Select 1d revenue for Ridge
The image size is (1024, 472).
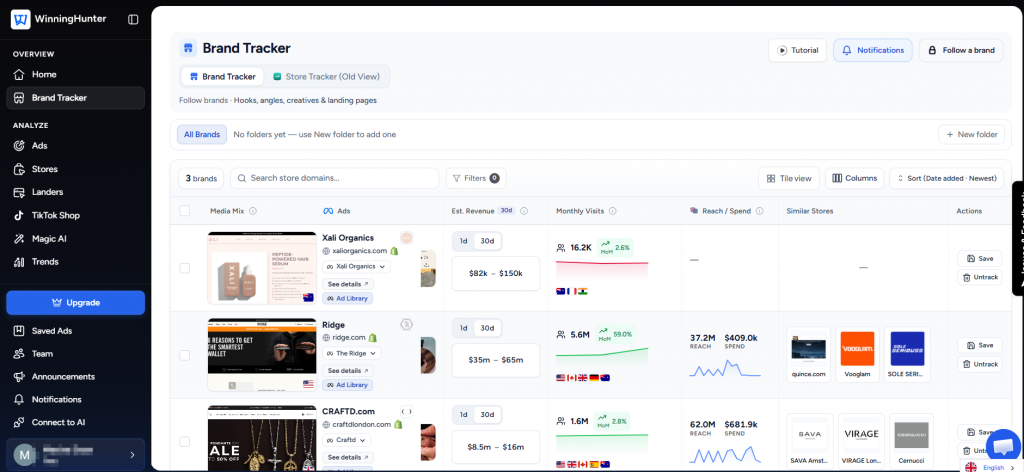pos(464,328)
